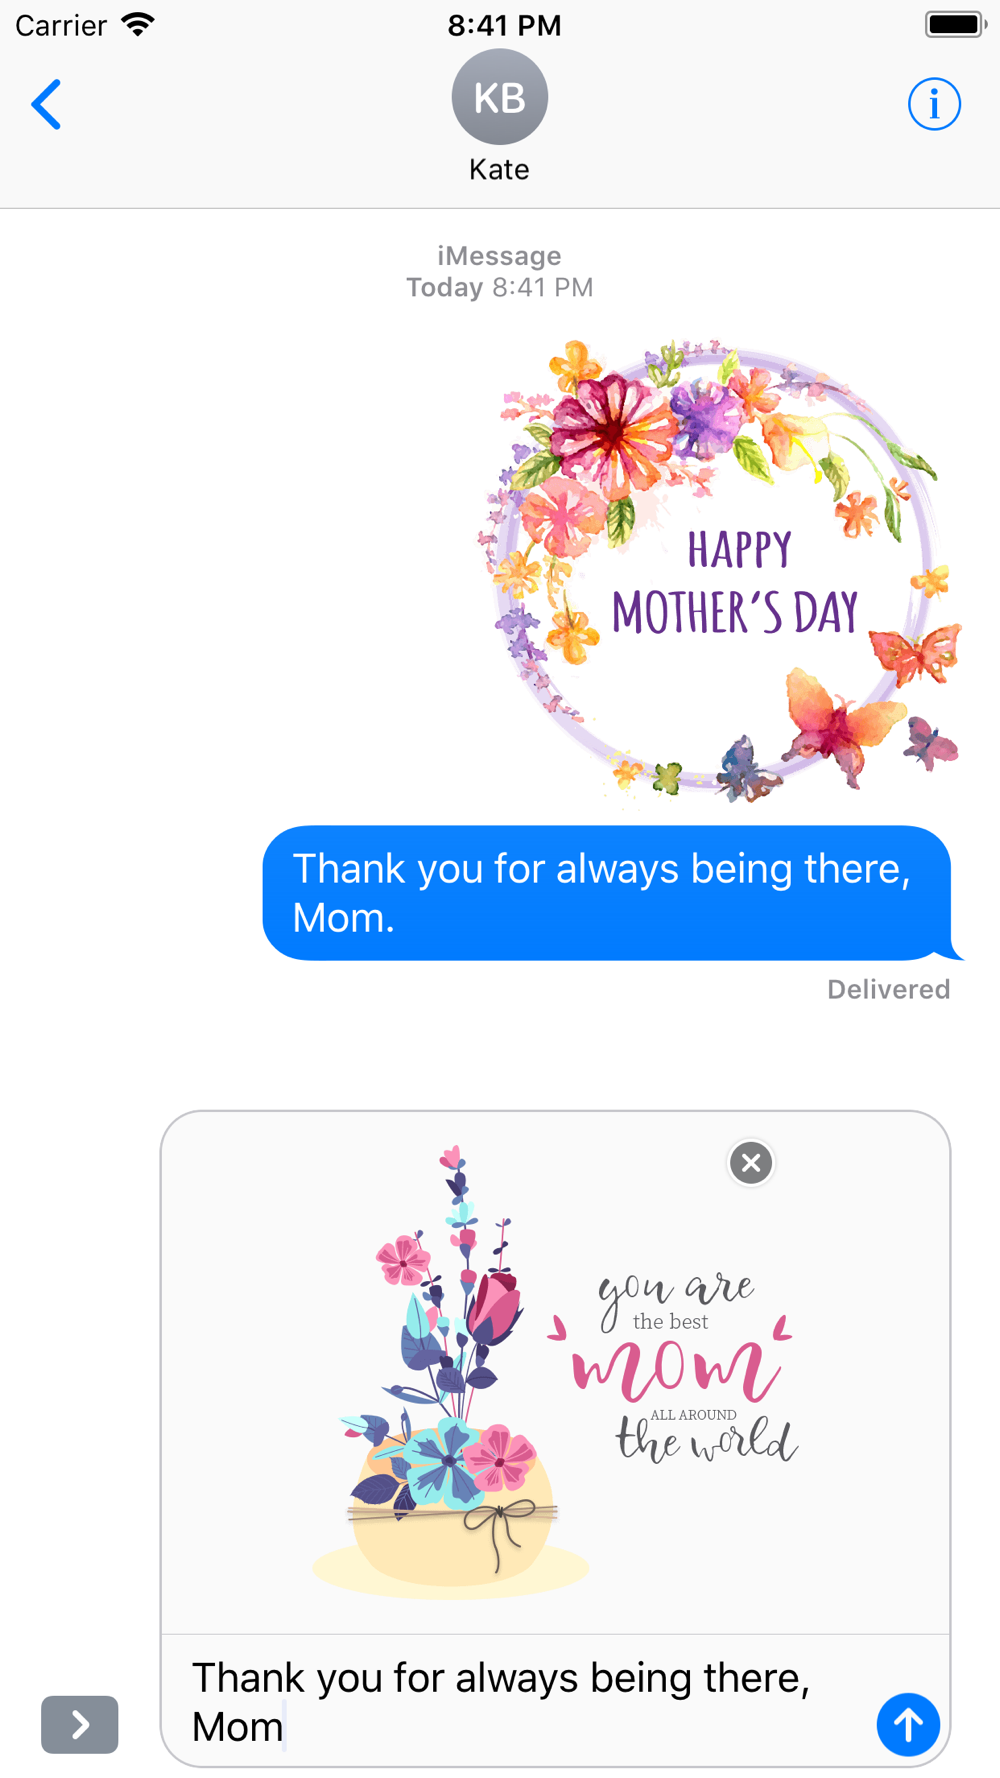1000x1778 pixels.
Task: Tap the status bar clock
Action: pos(504,25)
